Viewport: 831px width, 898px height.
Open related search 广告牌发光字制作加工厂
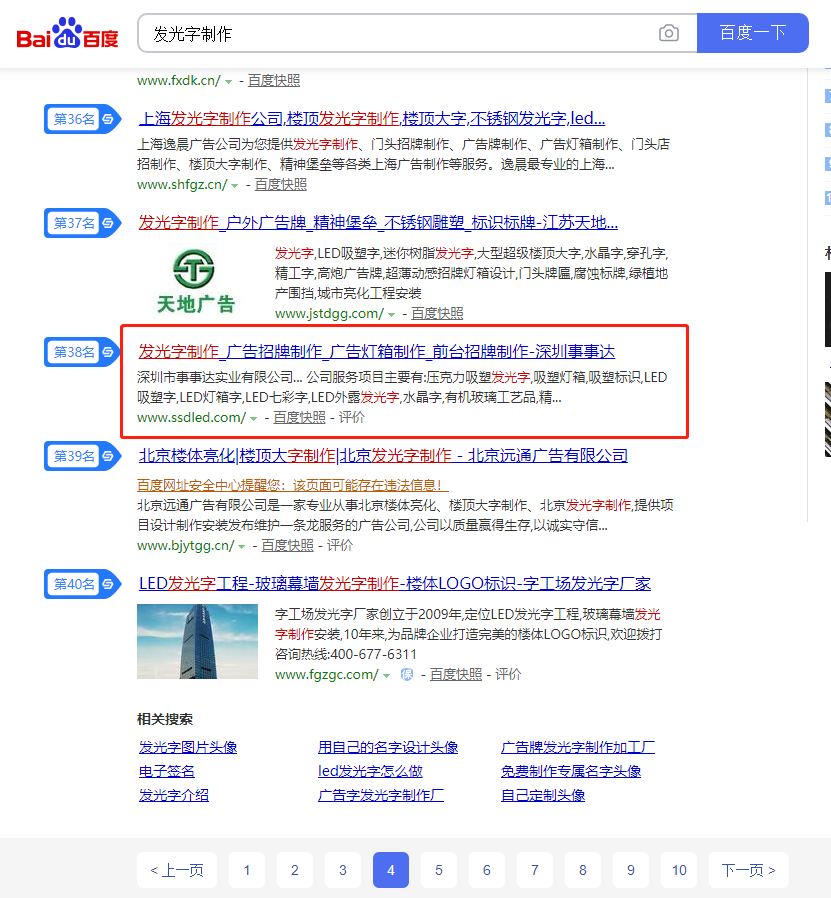tap(578, 747)
